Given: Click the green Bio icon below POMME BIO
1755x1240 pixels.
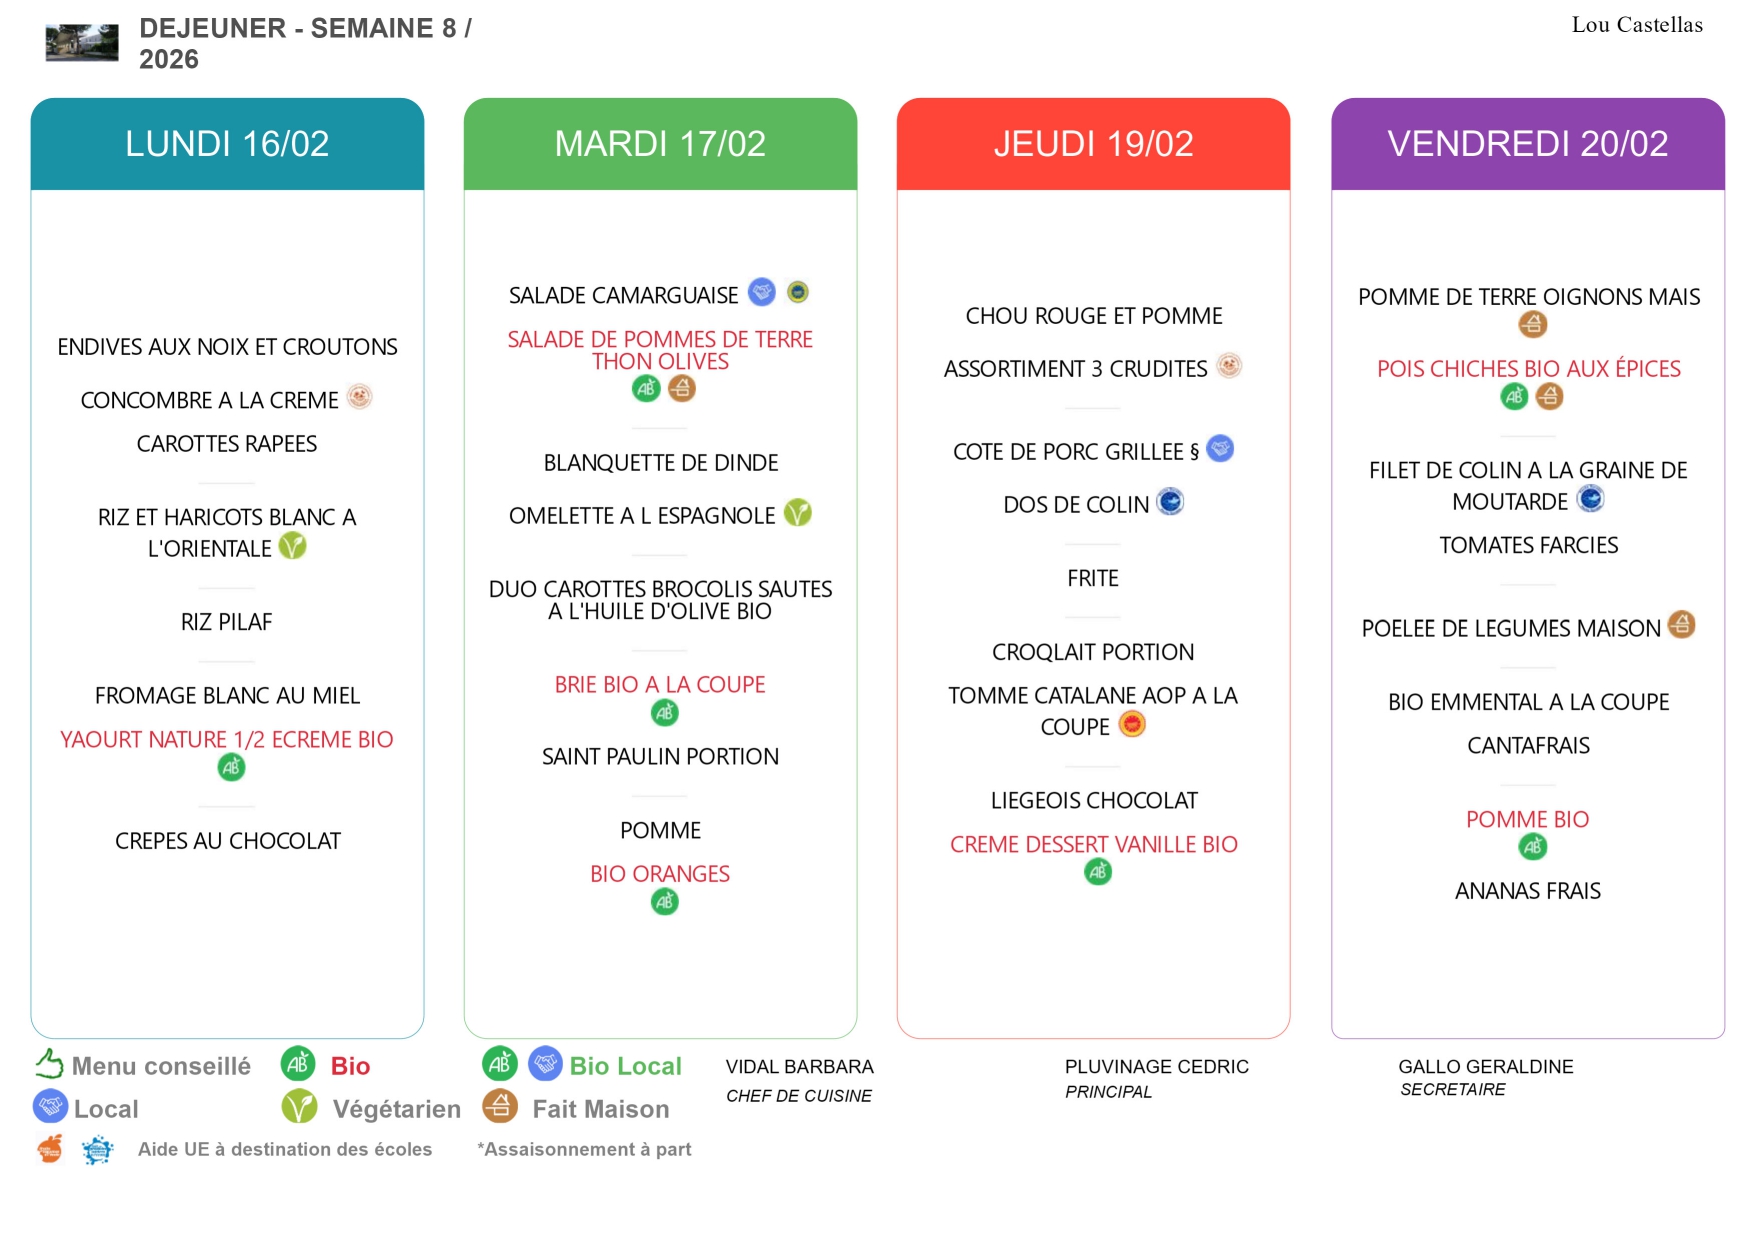Looking at the screenshot, I should [1532, 847].
